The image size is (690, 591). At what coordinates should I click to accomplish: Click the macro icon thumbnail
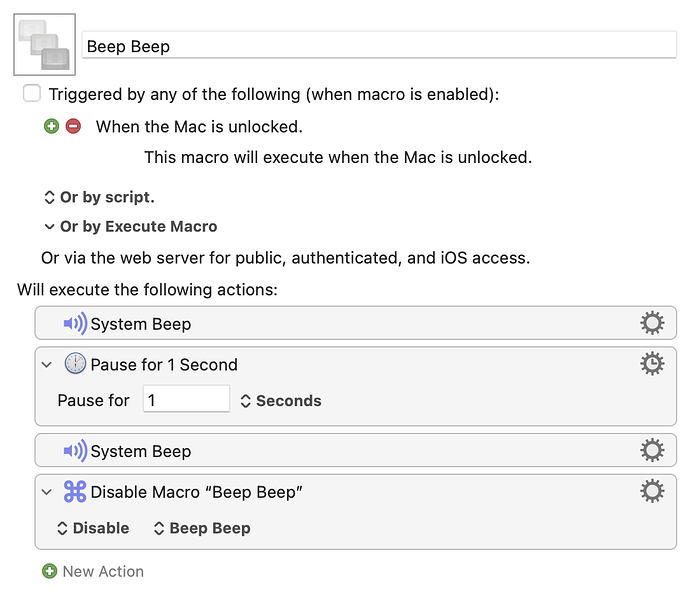[x=44, y=45]
